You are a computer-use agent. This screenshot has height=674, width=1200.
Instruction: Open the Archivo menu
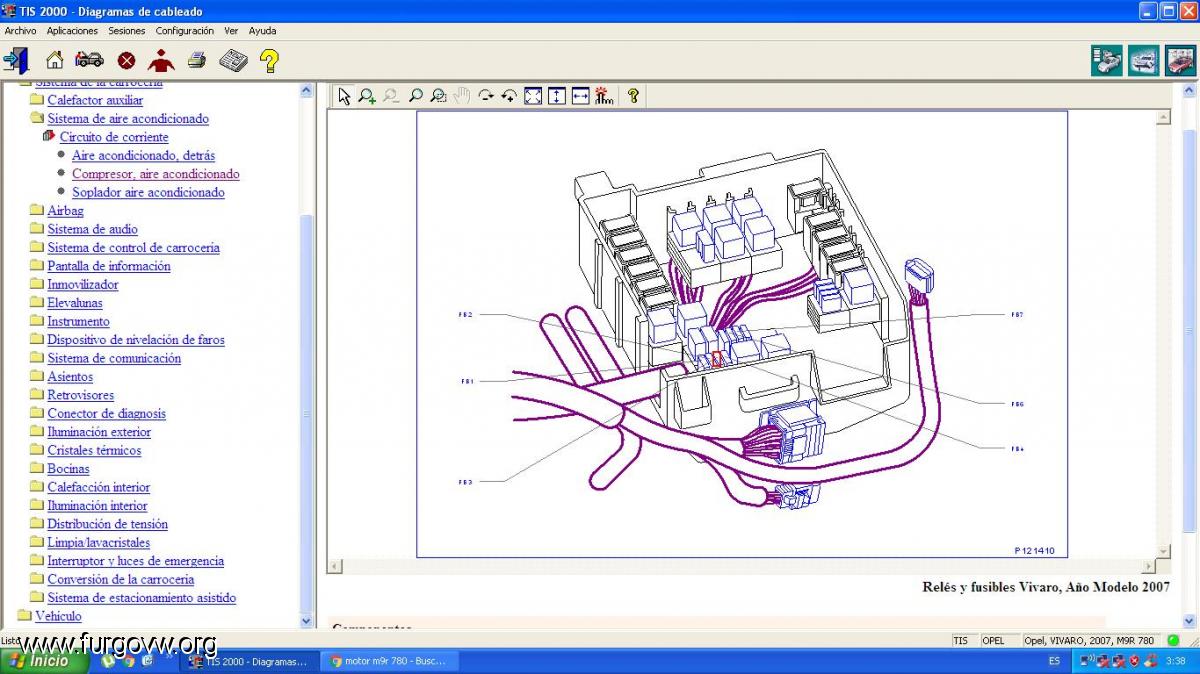click(20, 31)
